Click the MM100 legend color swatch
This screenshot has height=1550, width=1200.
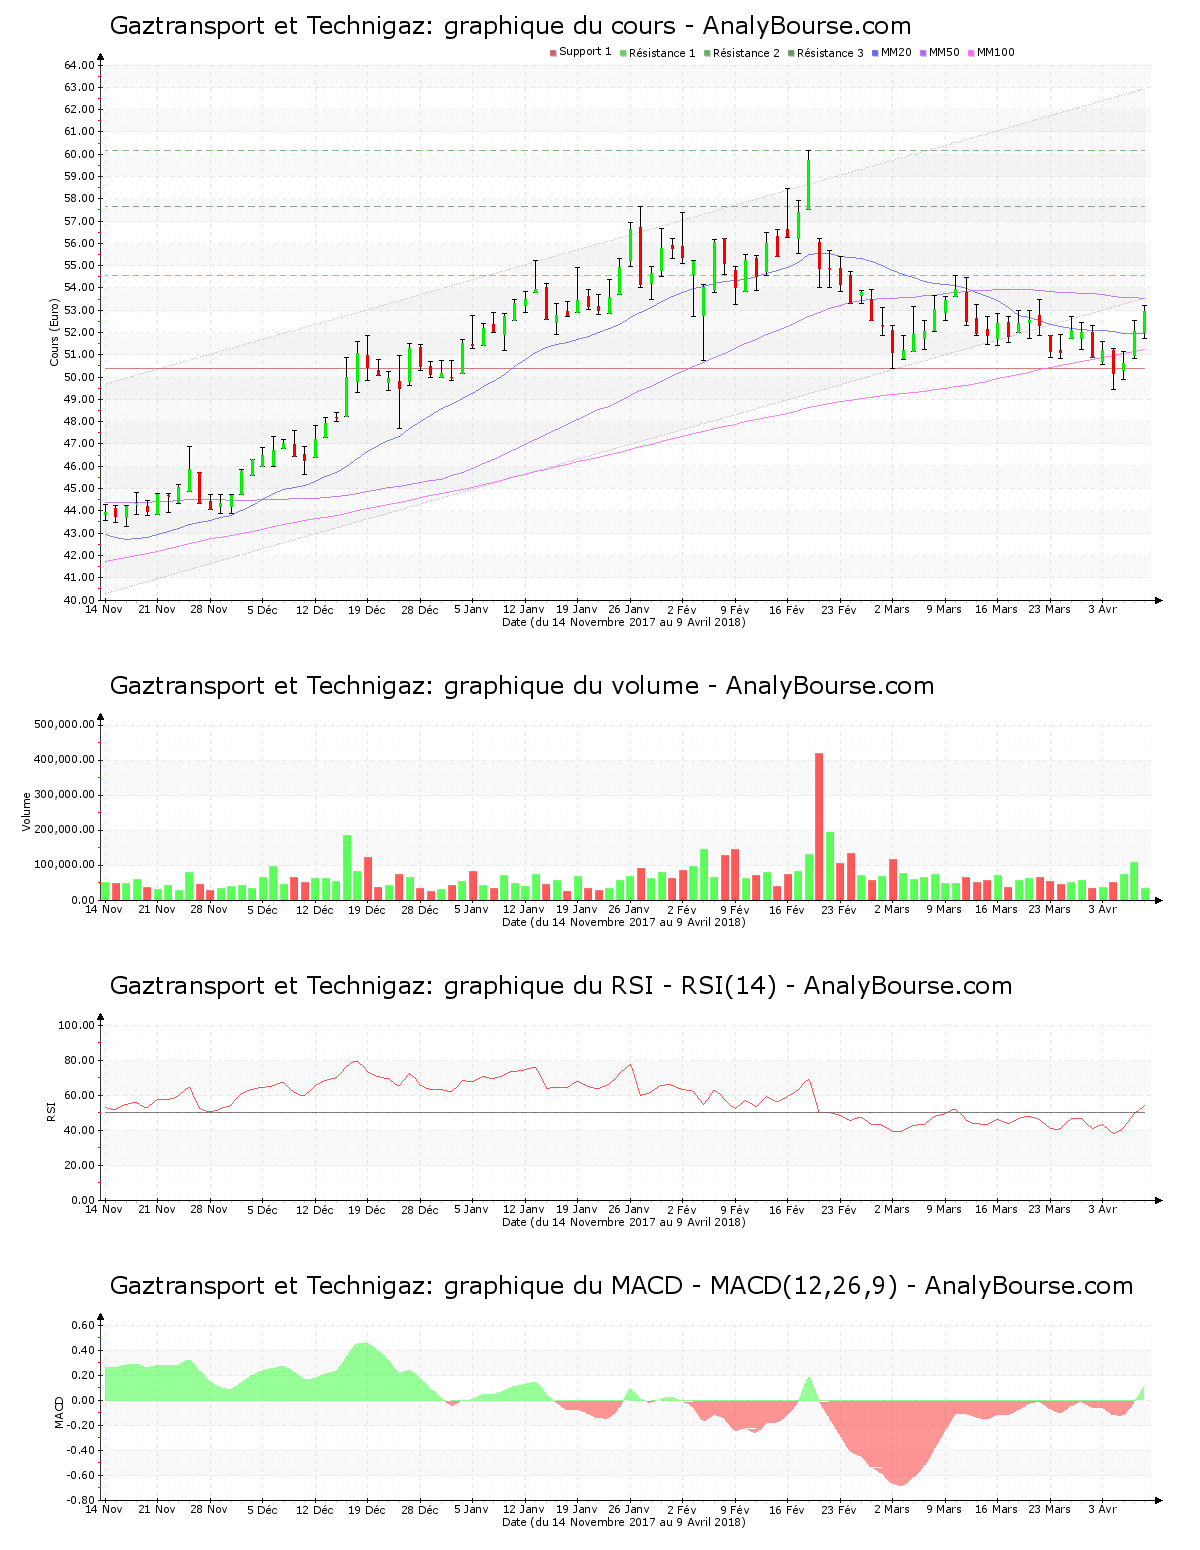pos(971,53)
